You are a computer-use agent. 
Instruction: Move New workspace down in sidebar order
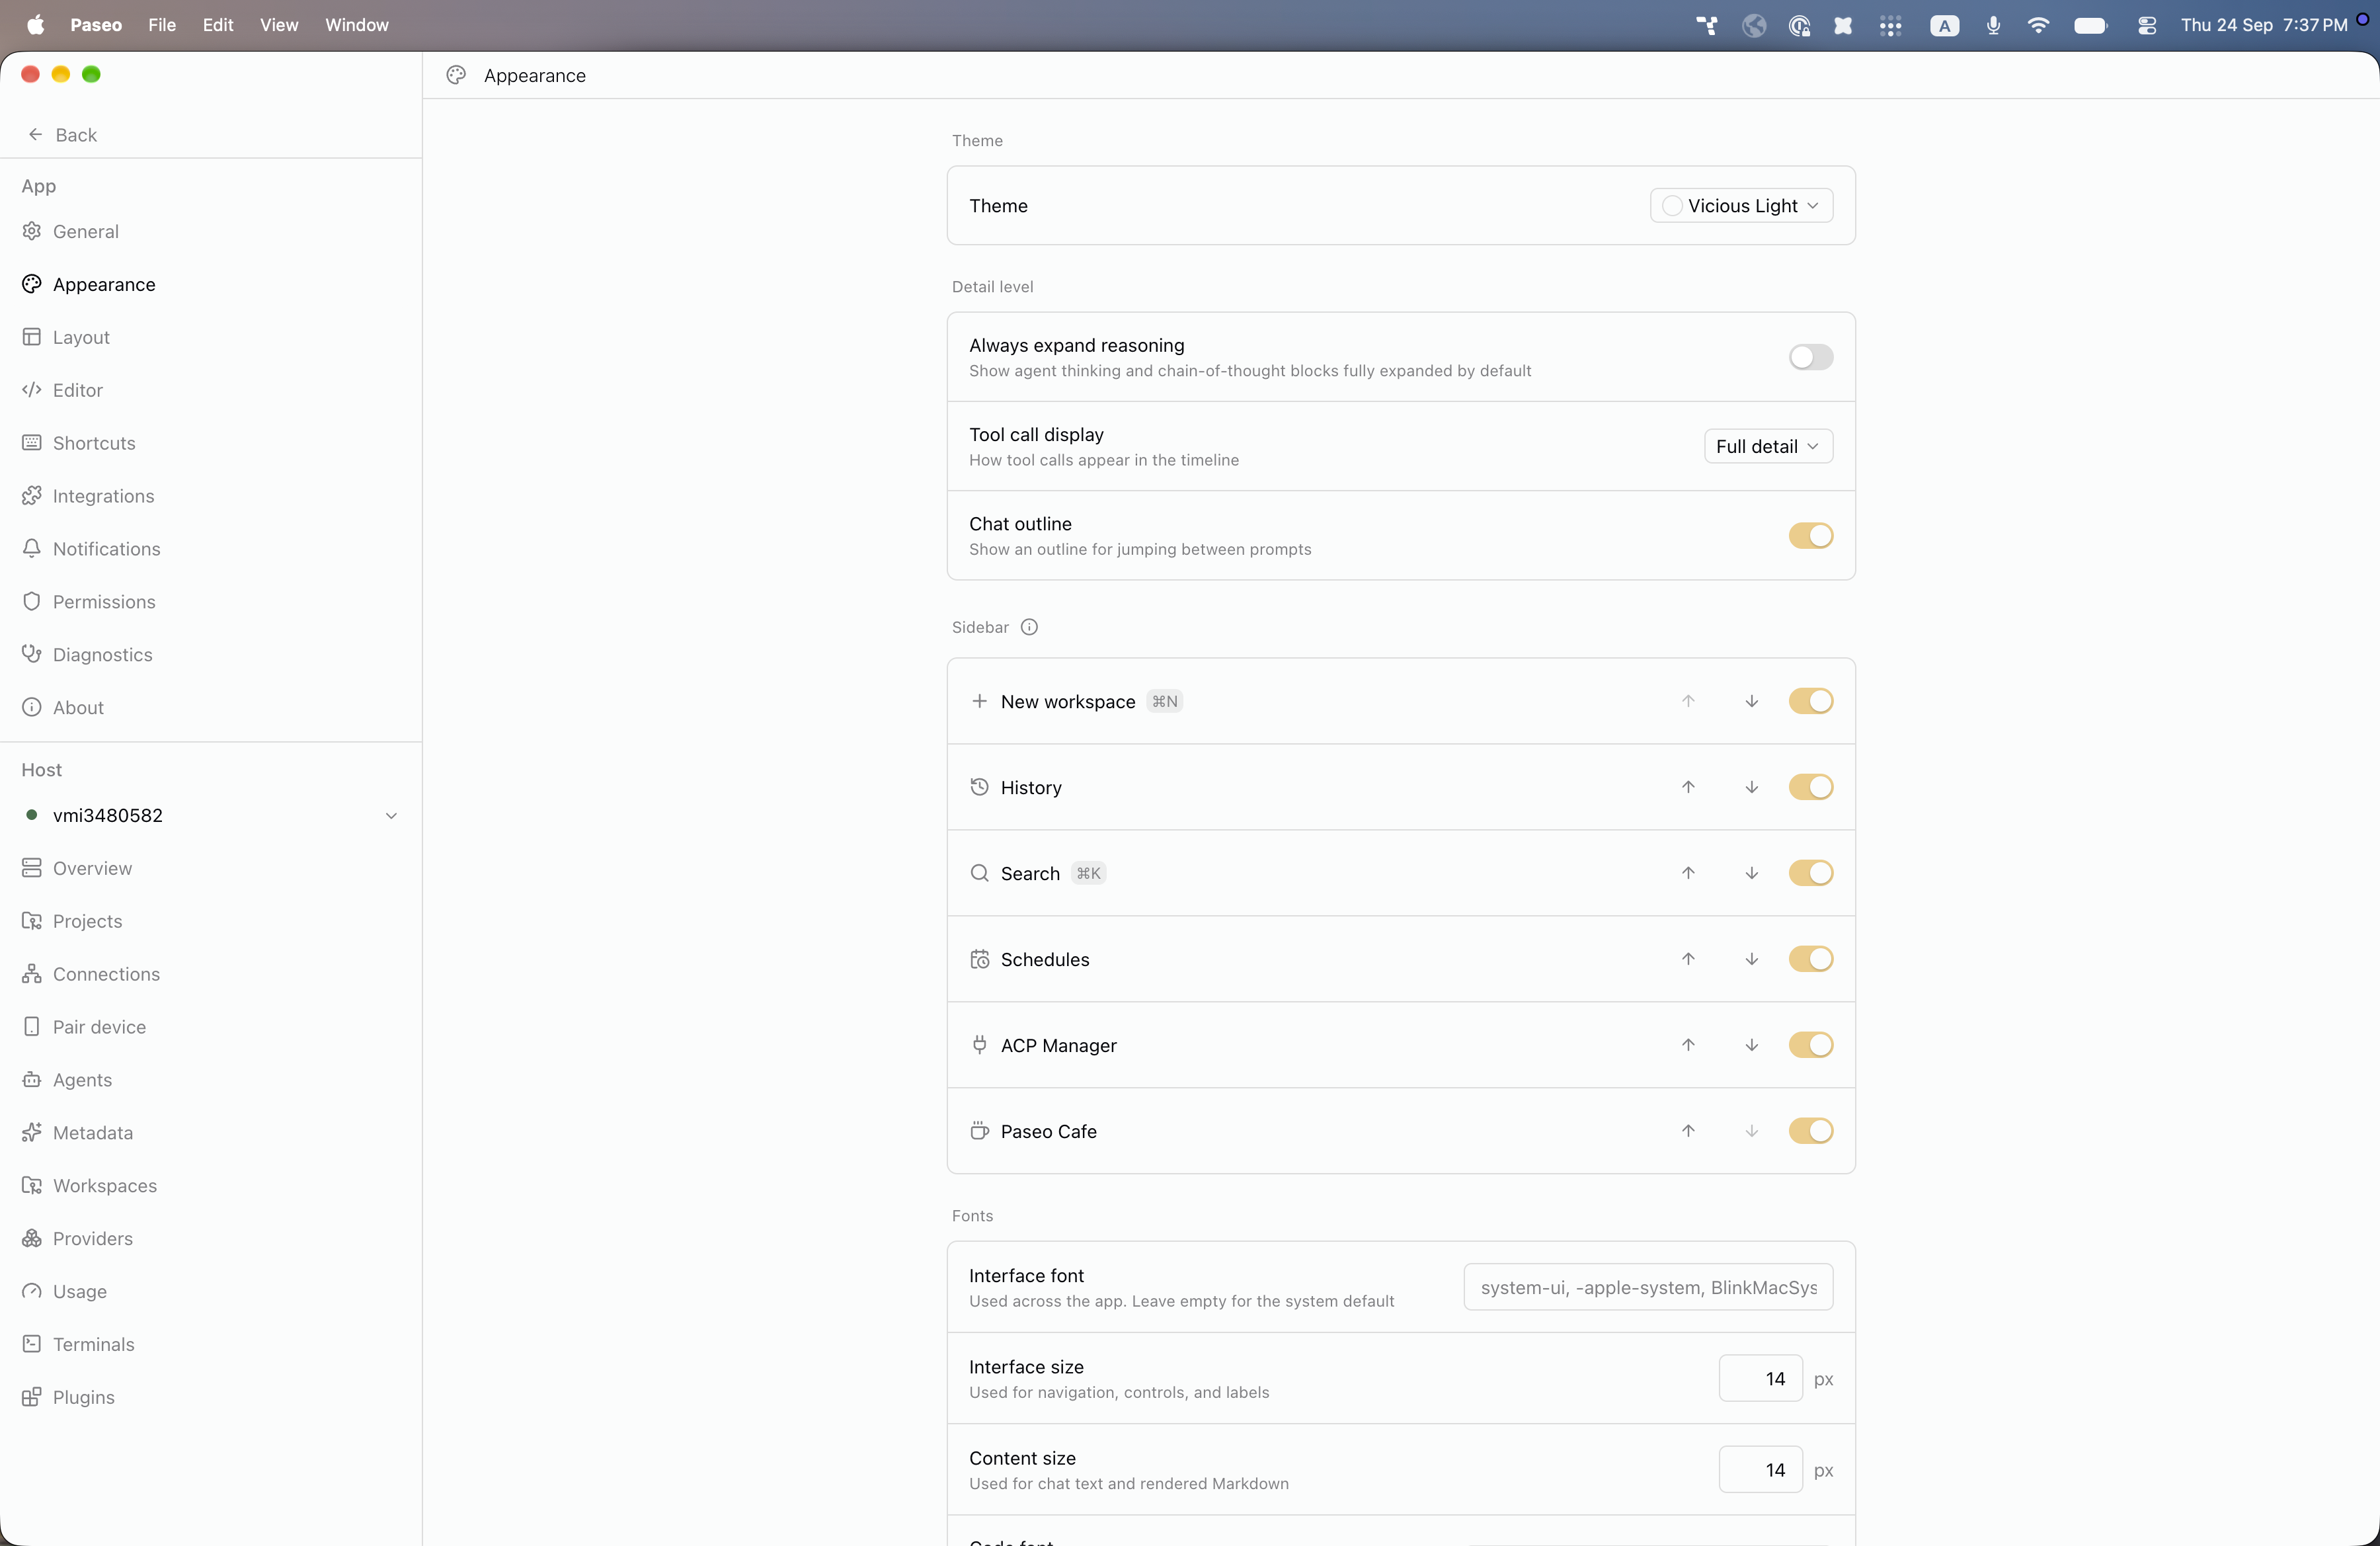point(1752,701)
